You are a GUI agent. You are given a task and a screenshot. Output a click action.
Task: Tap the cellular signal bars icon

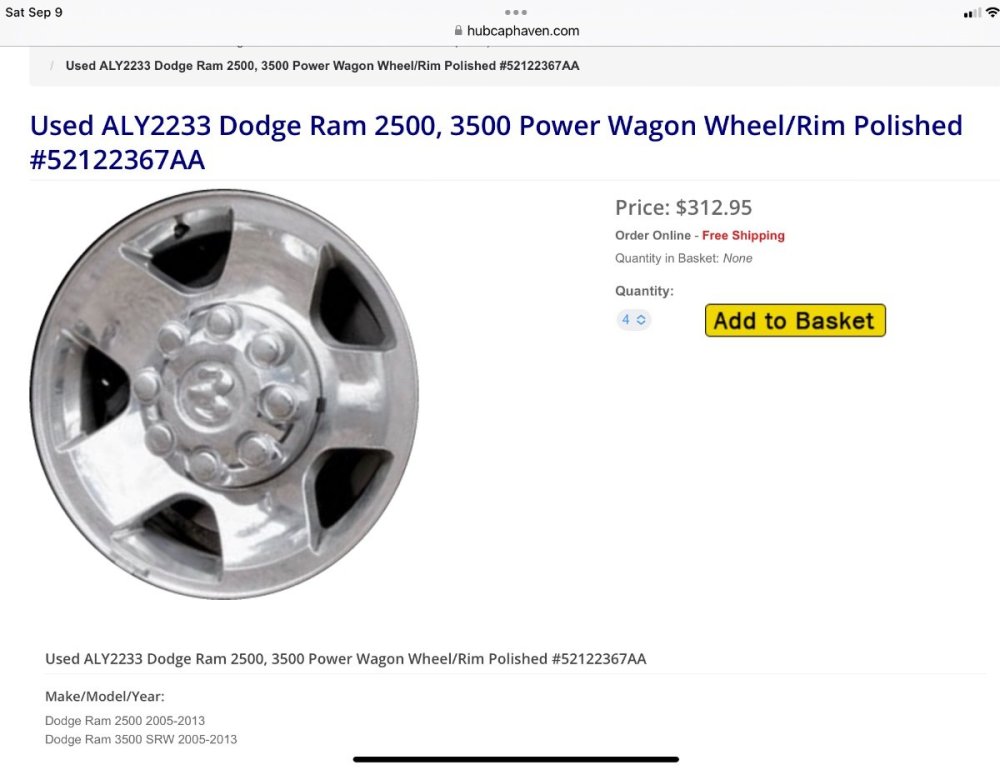point(972,13)
